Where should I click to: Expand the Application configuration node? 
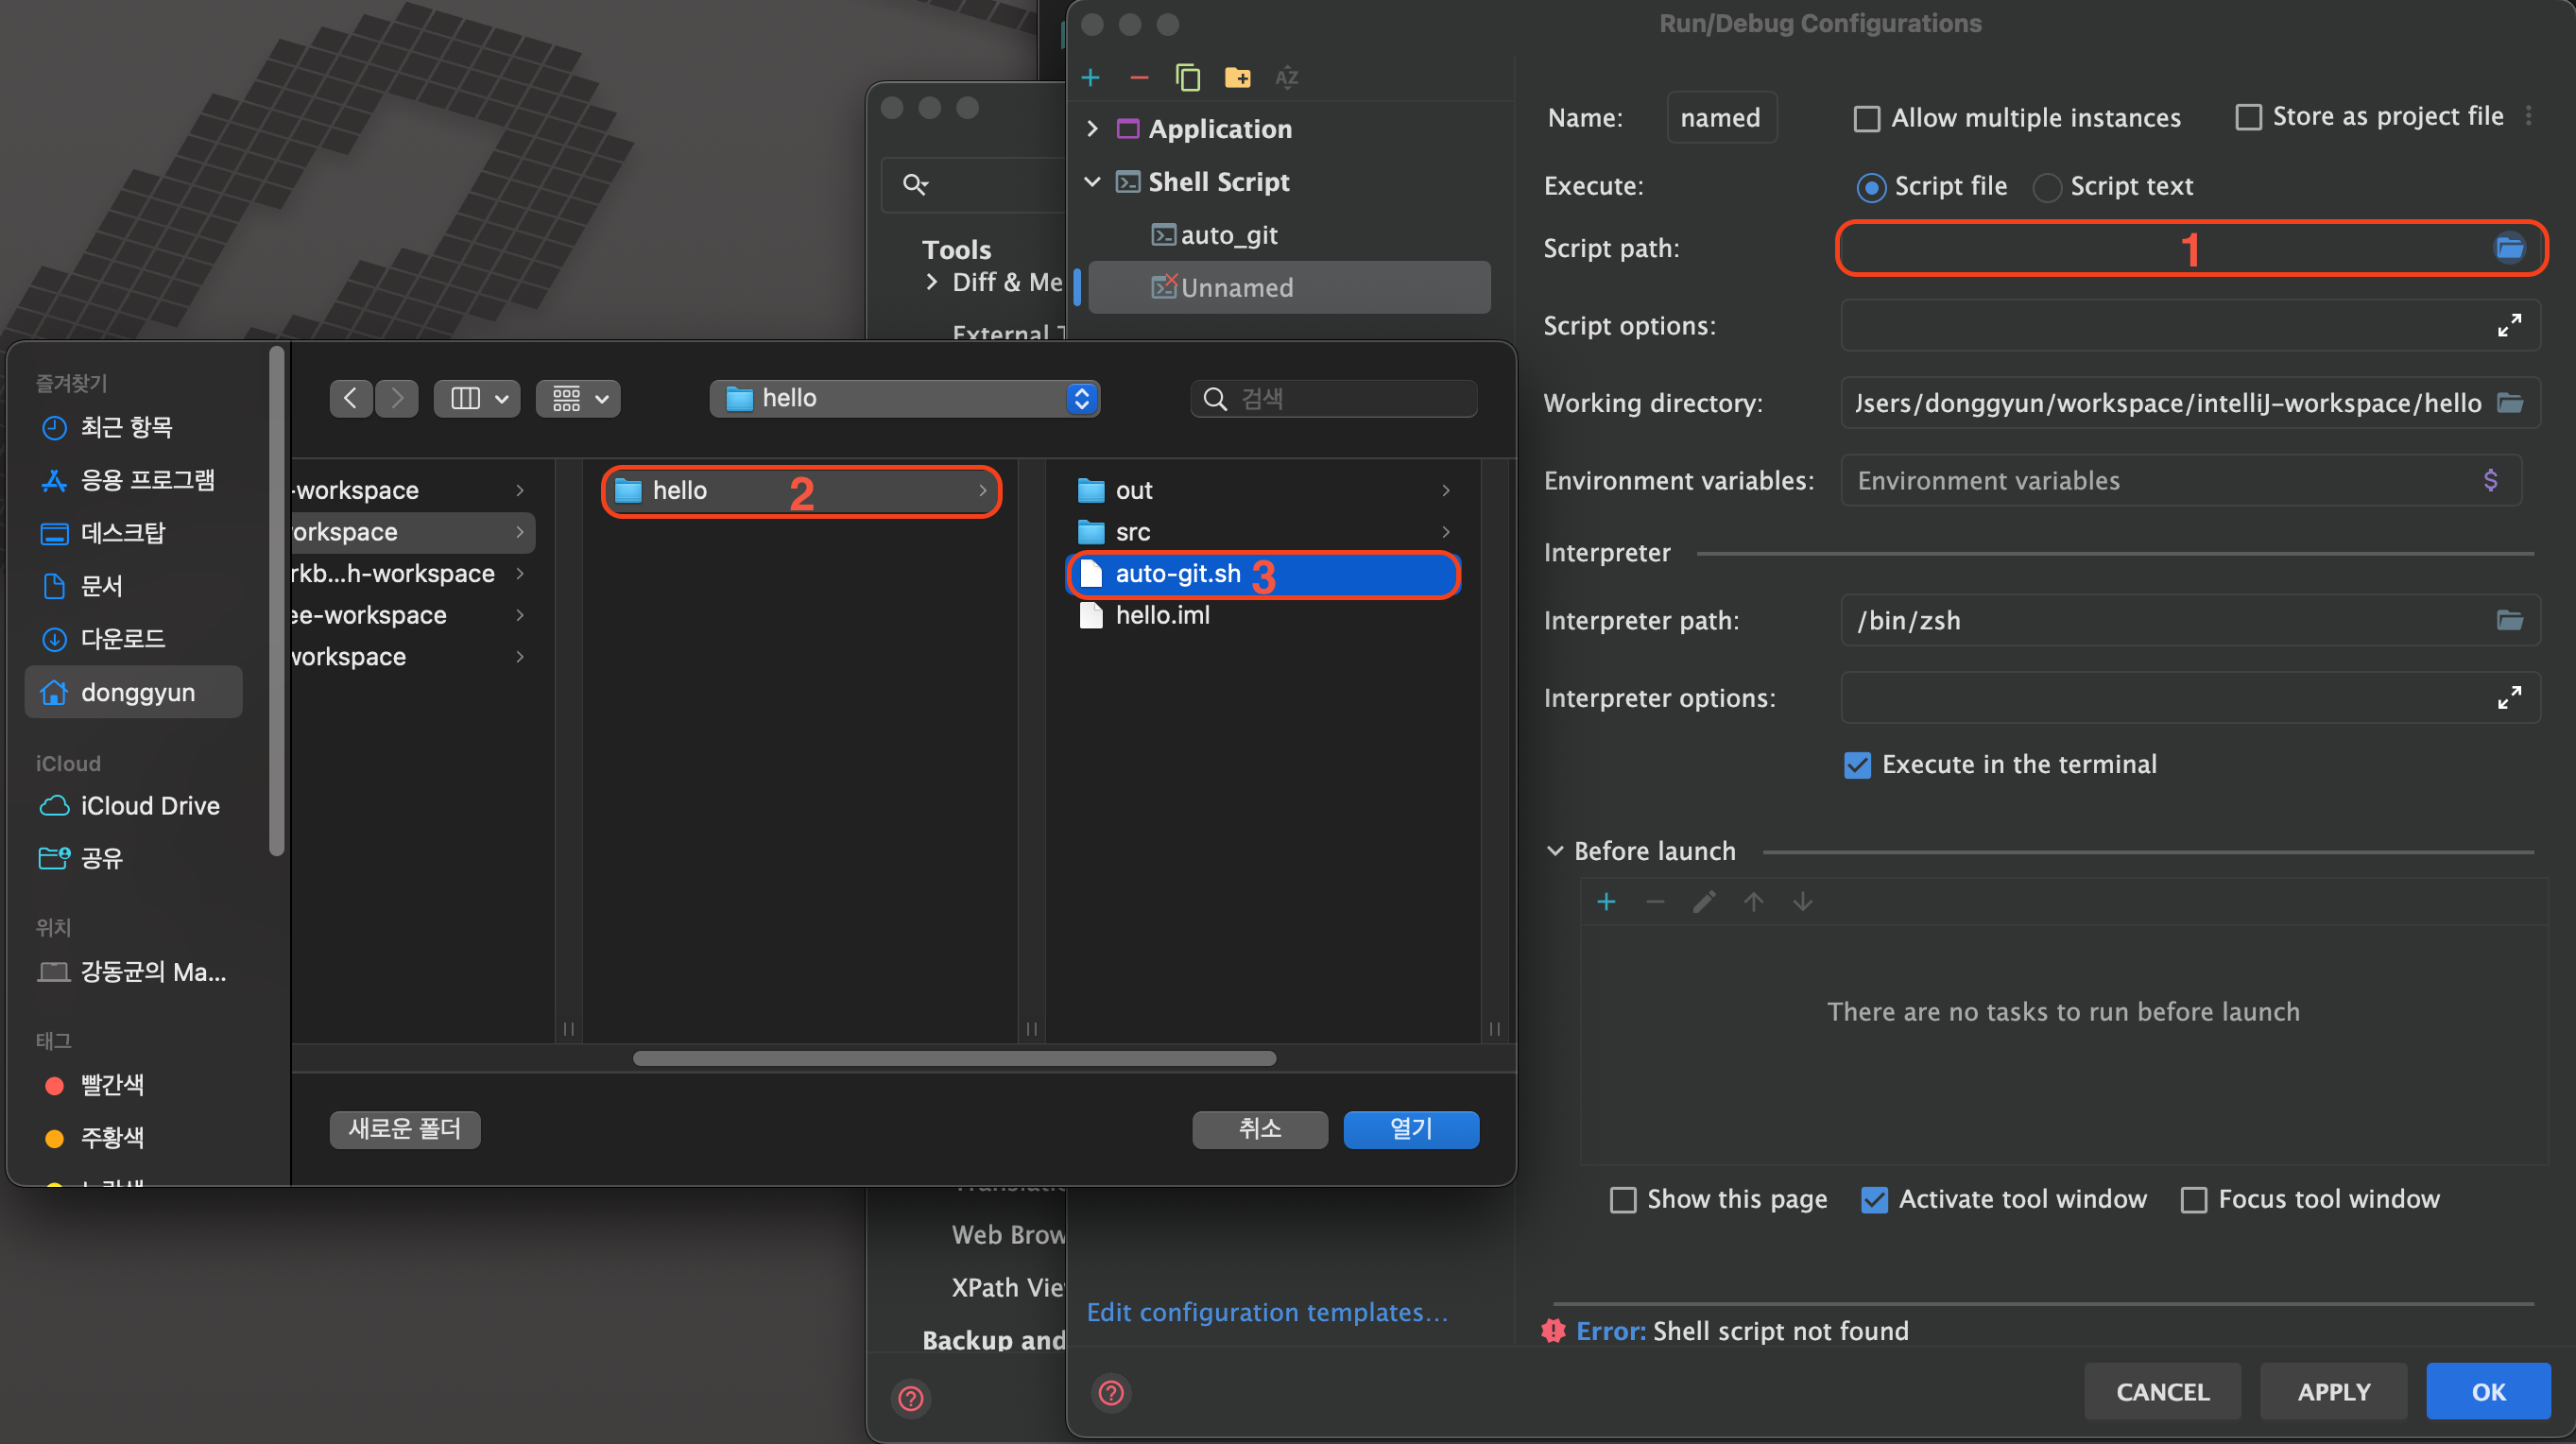point(1092,128)
